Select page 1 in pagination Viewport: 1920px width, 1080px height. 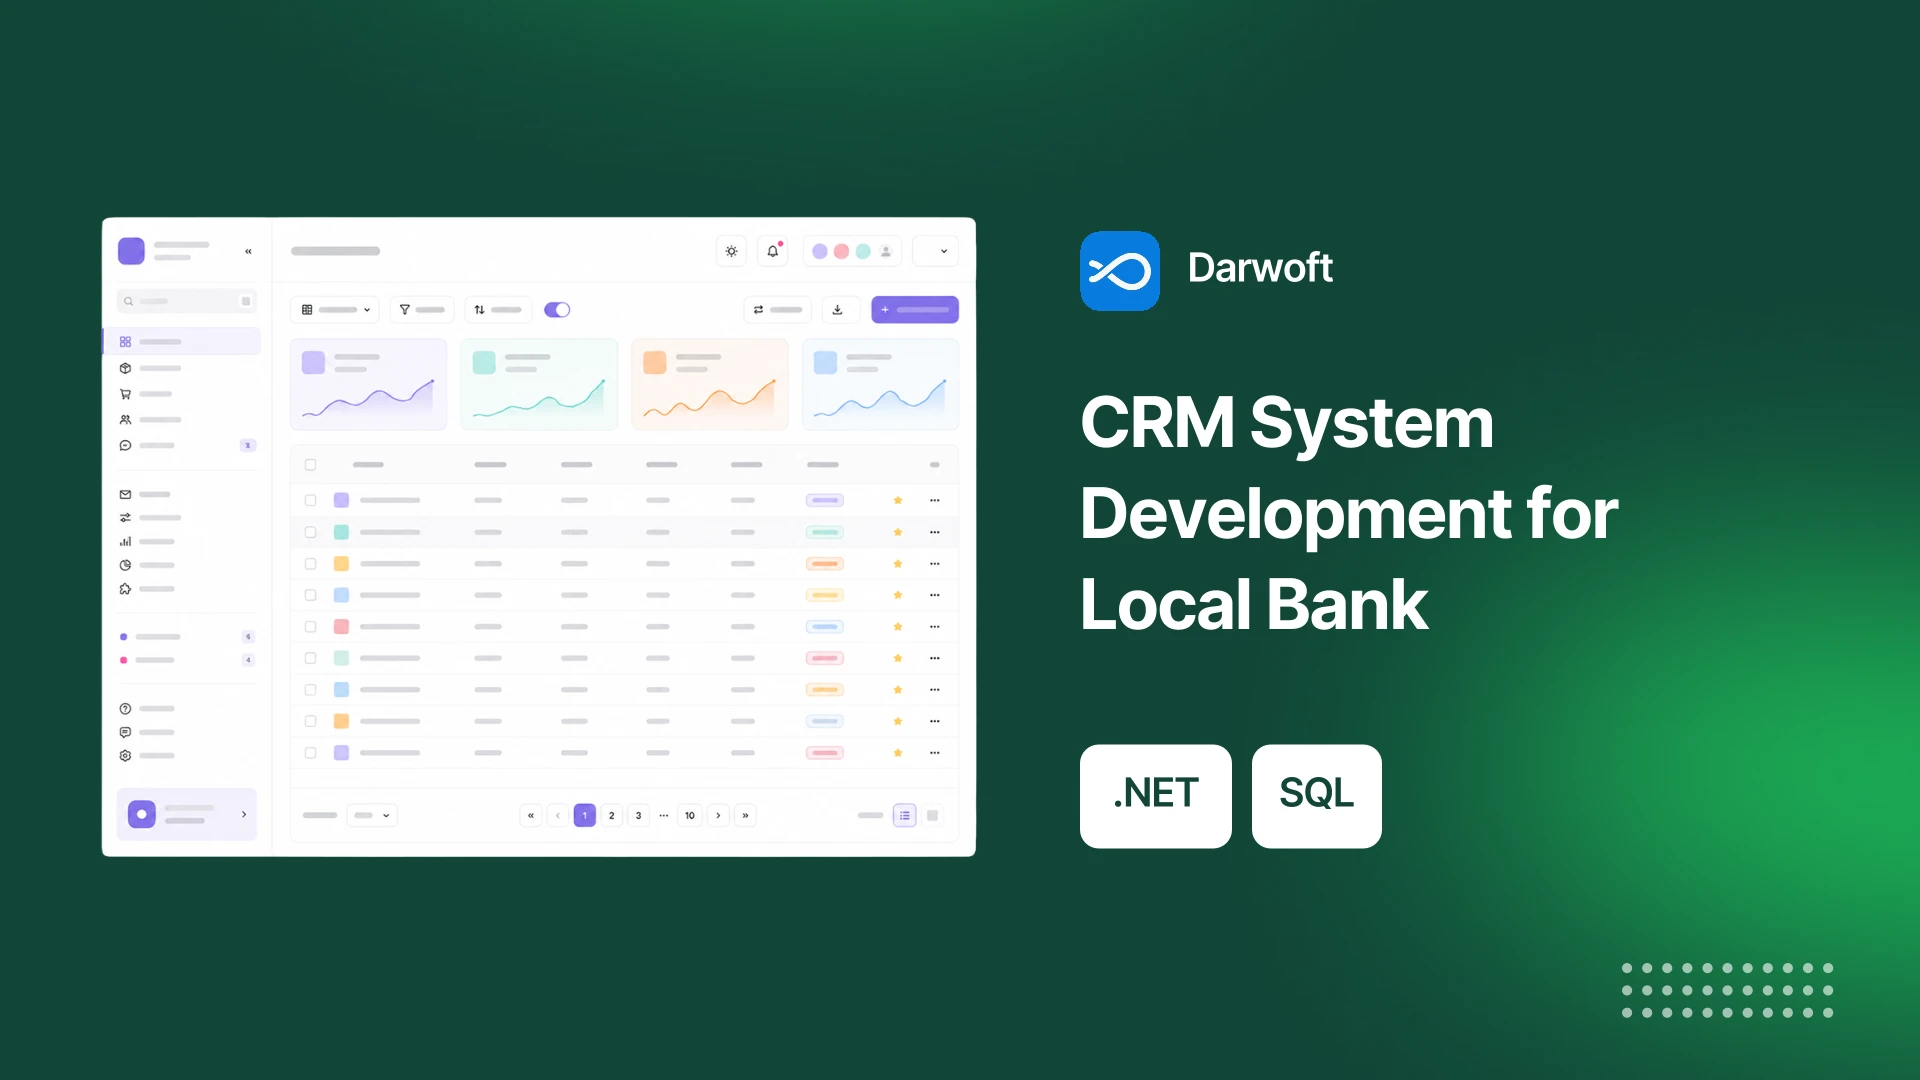click(585, 816)
